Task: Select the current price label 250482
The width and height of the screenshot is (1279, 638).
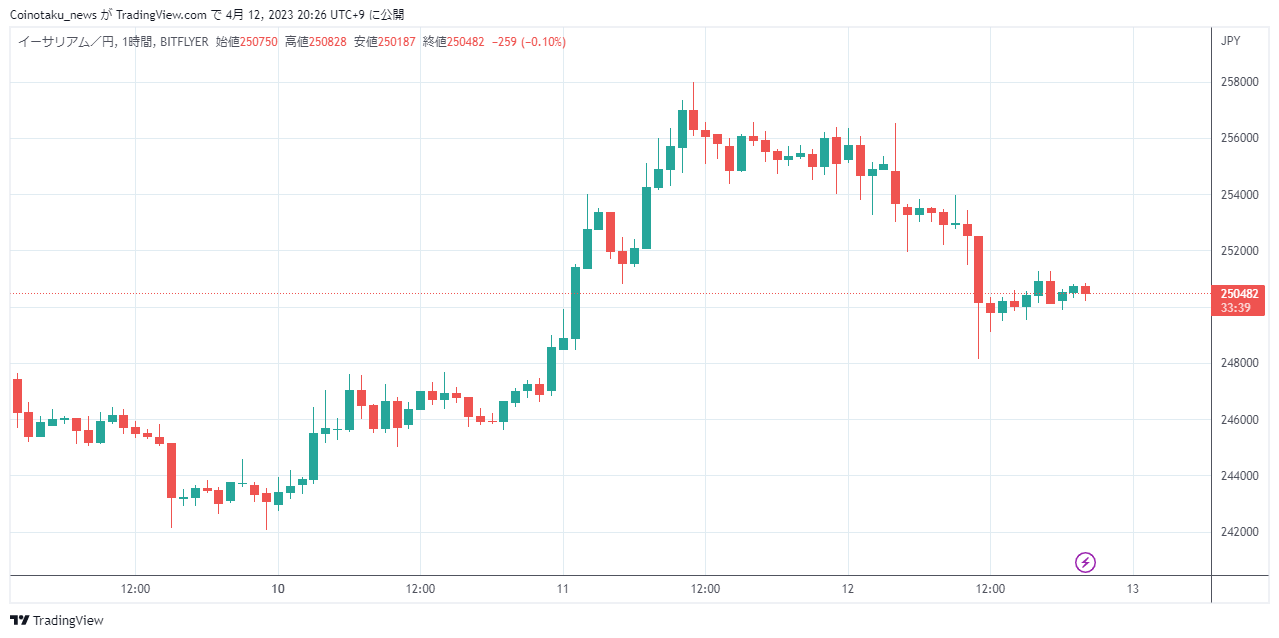Action: click(1239, 293)
